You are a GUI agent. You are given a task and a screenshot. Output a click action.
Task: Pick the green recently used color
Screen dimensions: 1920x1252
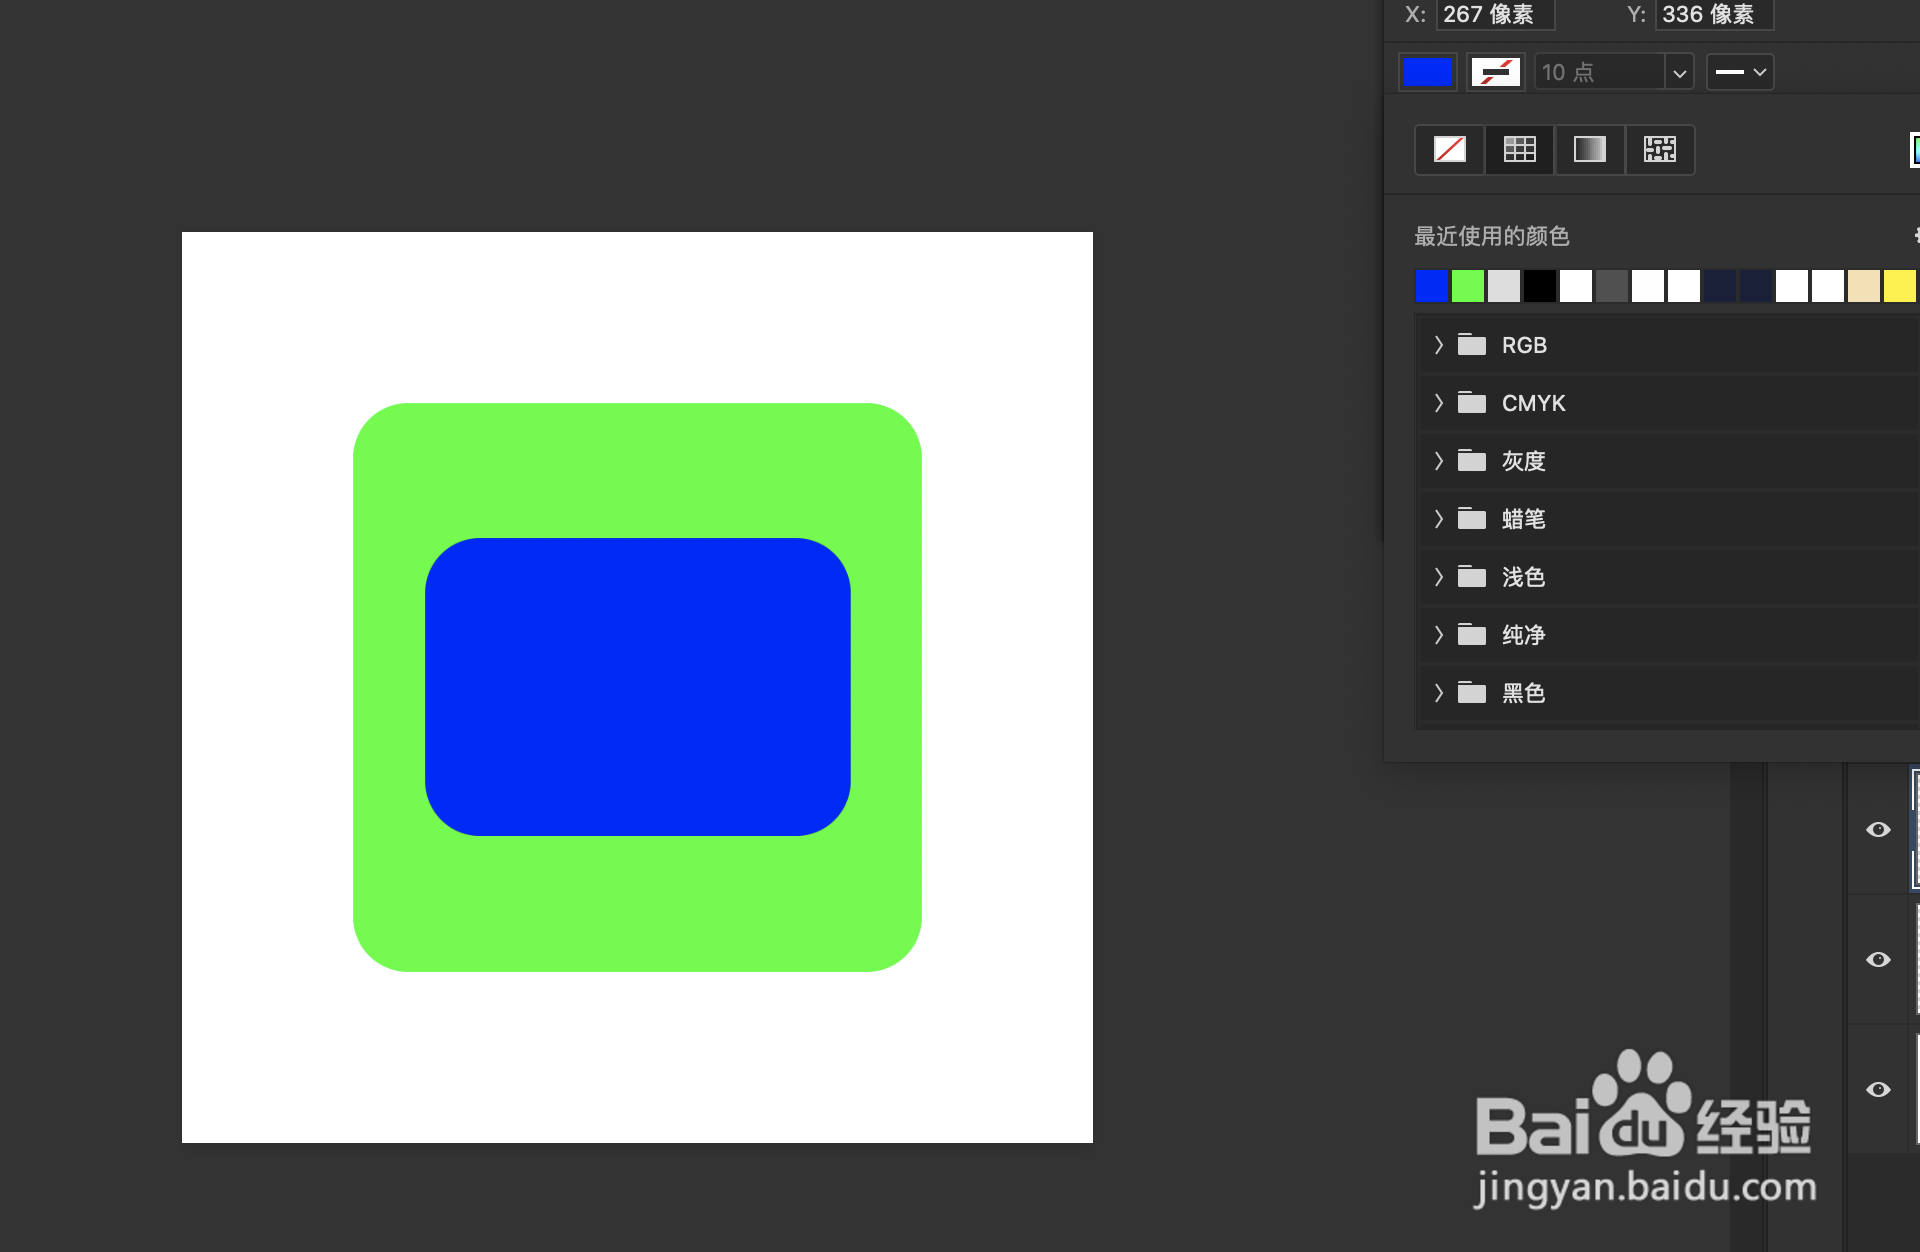1467,286
